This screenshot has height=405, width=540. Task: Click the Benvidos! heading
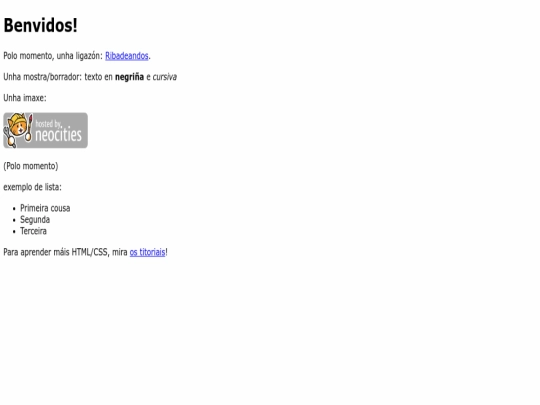point(40,25)
